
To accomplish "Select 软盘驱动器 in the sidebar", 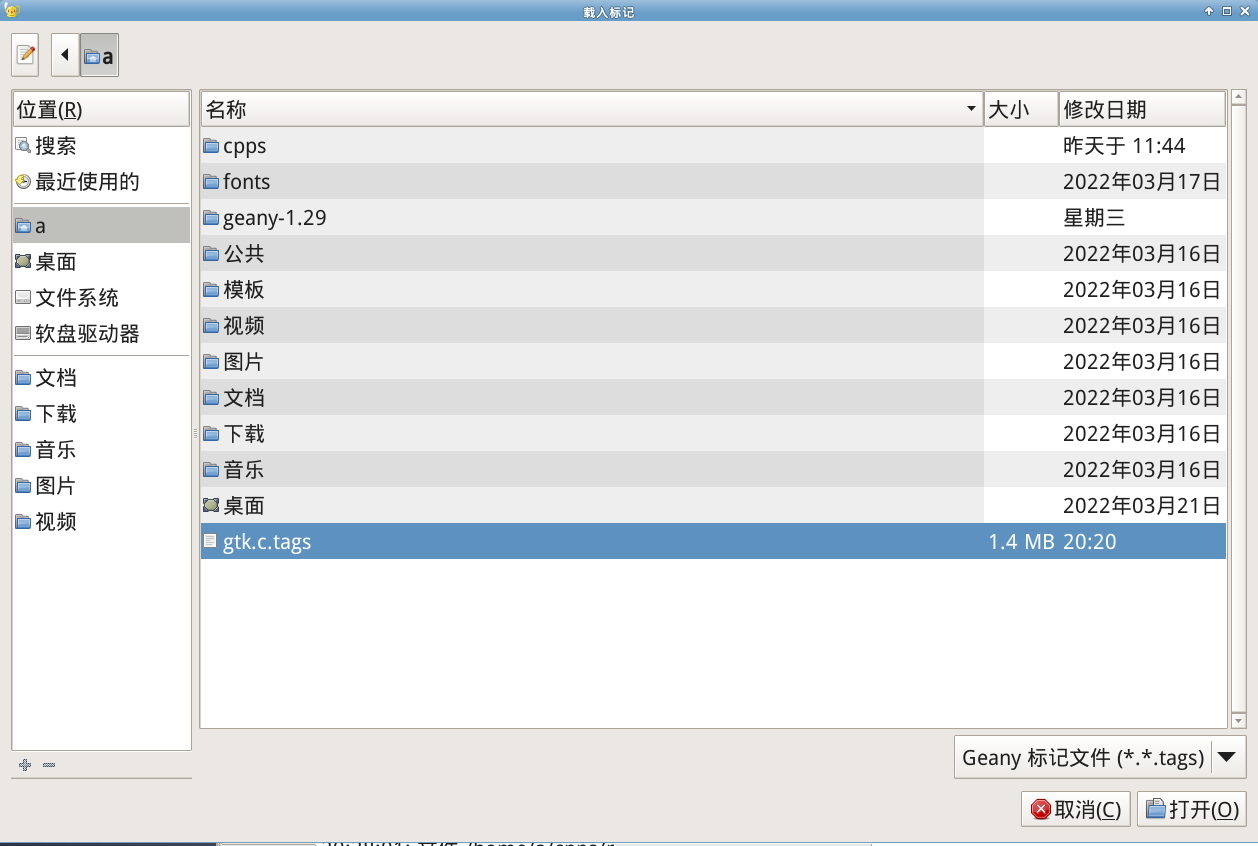I will (87, 334).
